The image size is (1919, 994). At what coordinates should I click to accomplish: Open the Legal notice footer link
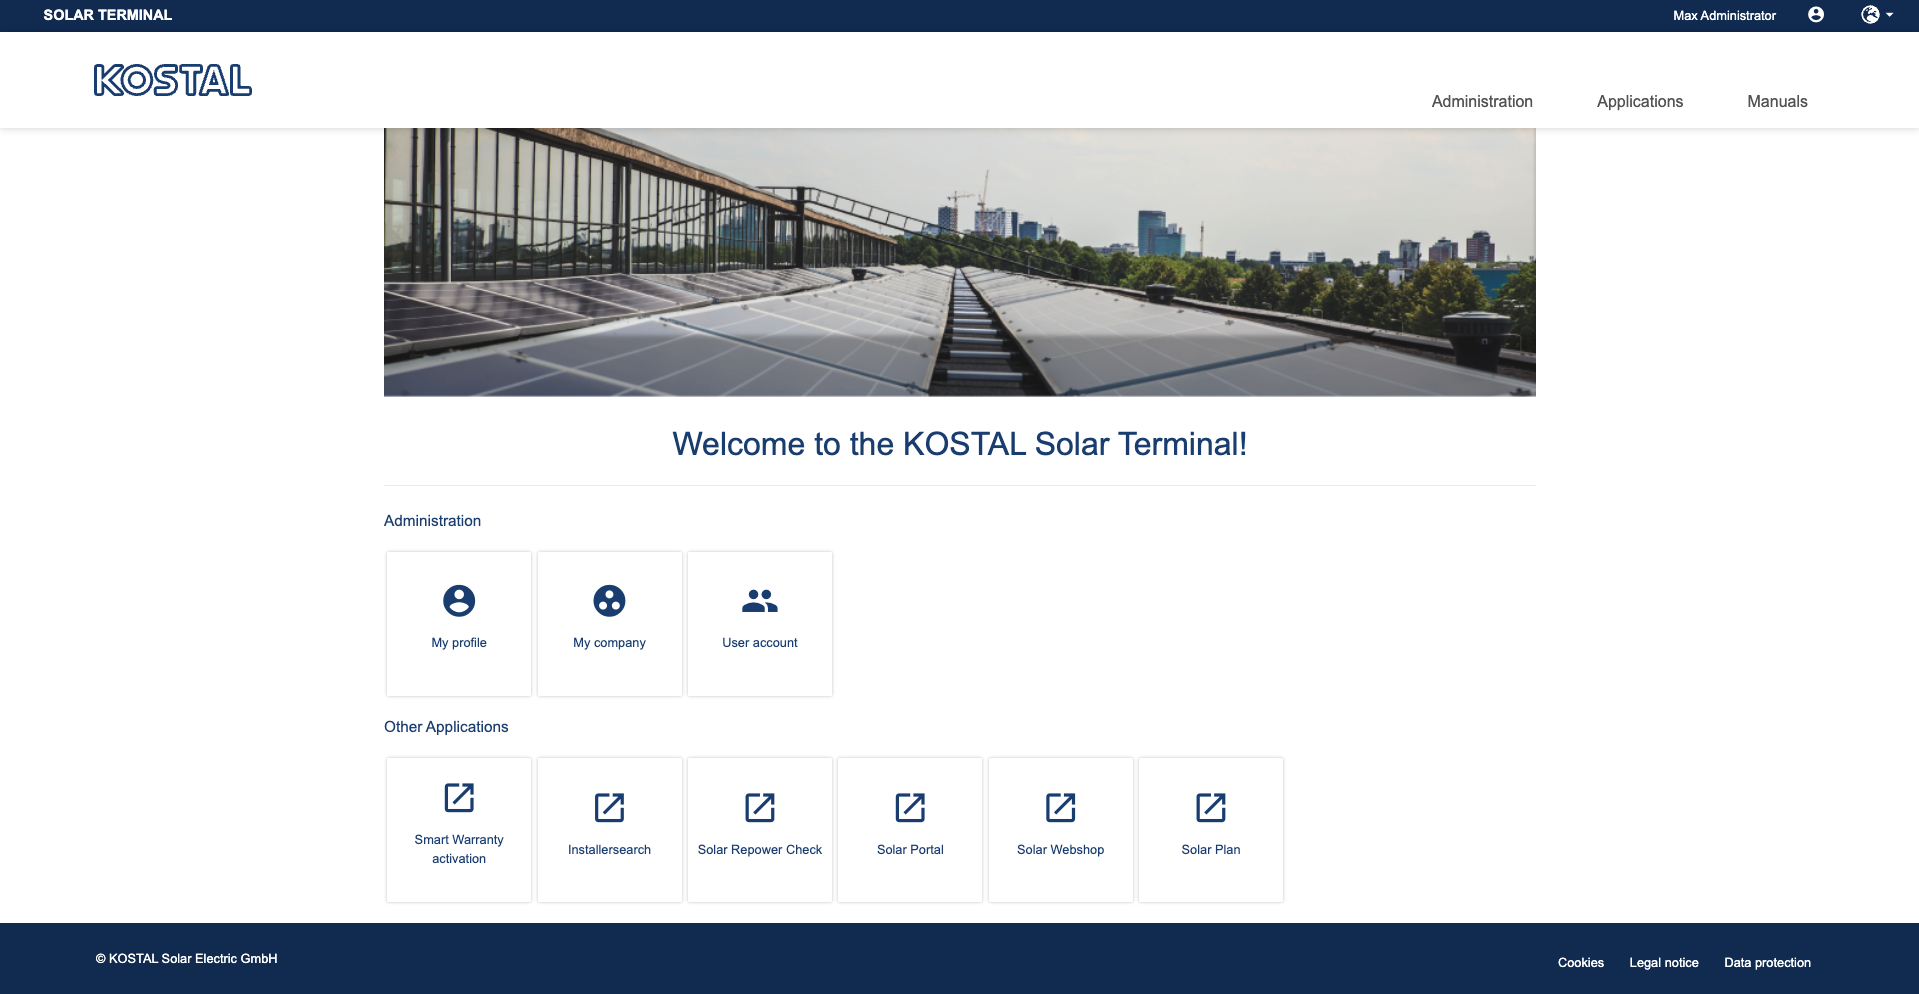1664,963
